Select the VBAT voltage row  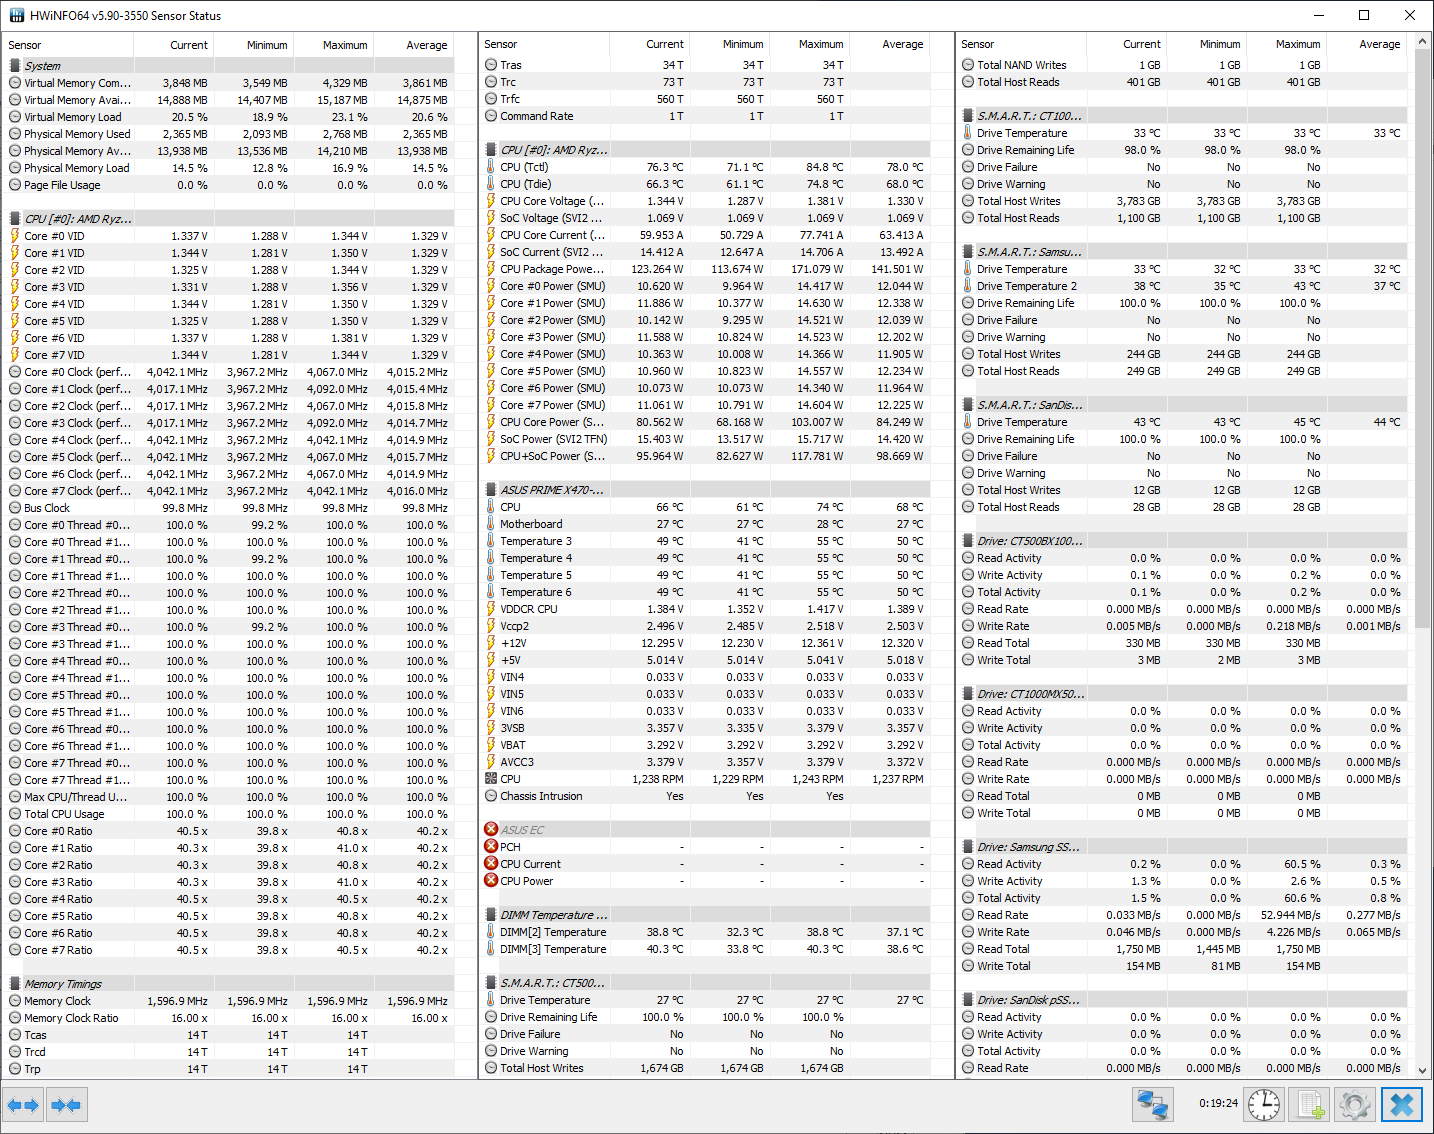[705, 744]
